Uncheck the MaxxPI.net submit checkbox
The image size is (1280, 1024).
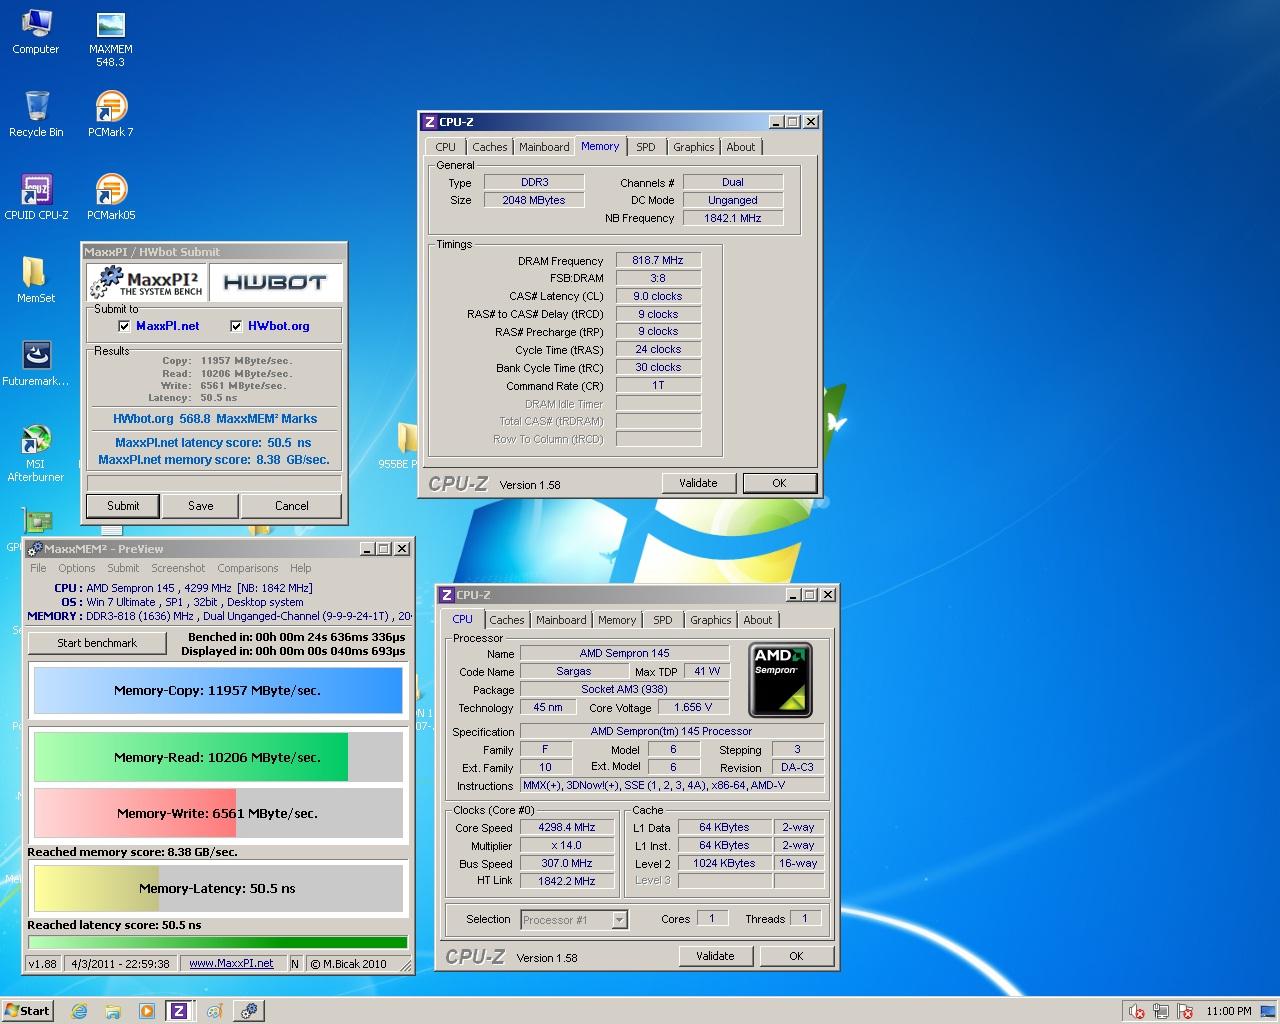coord(124,326)
